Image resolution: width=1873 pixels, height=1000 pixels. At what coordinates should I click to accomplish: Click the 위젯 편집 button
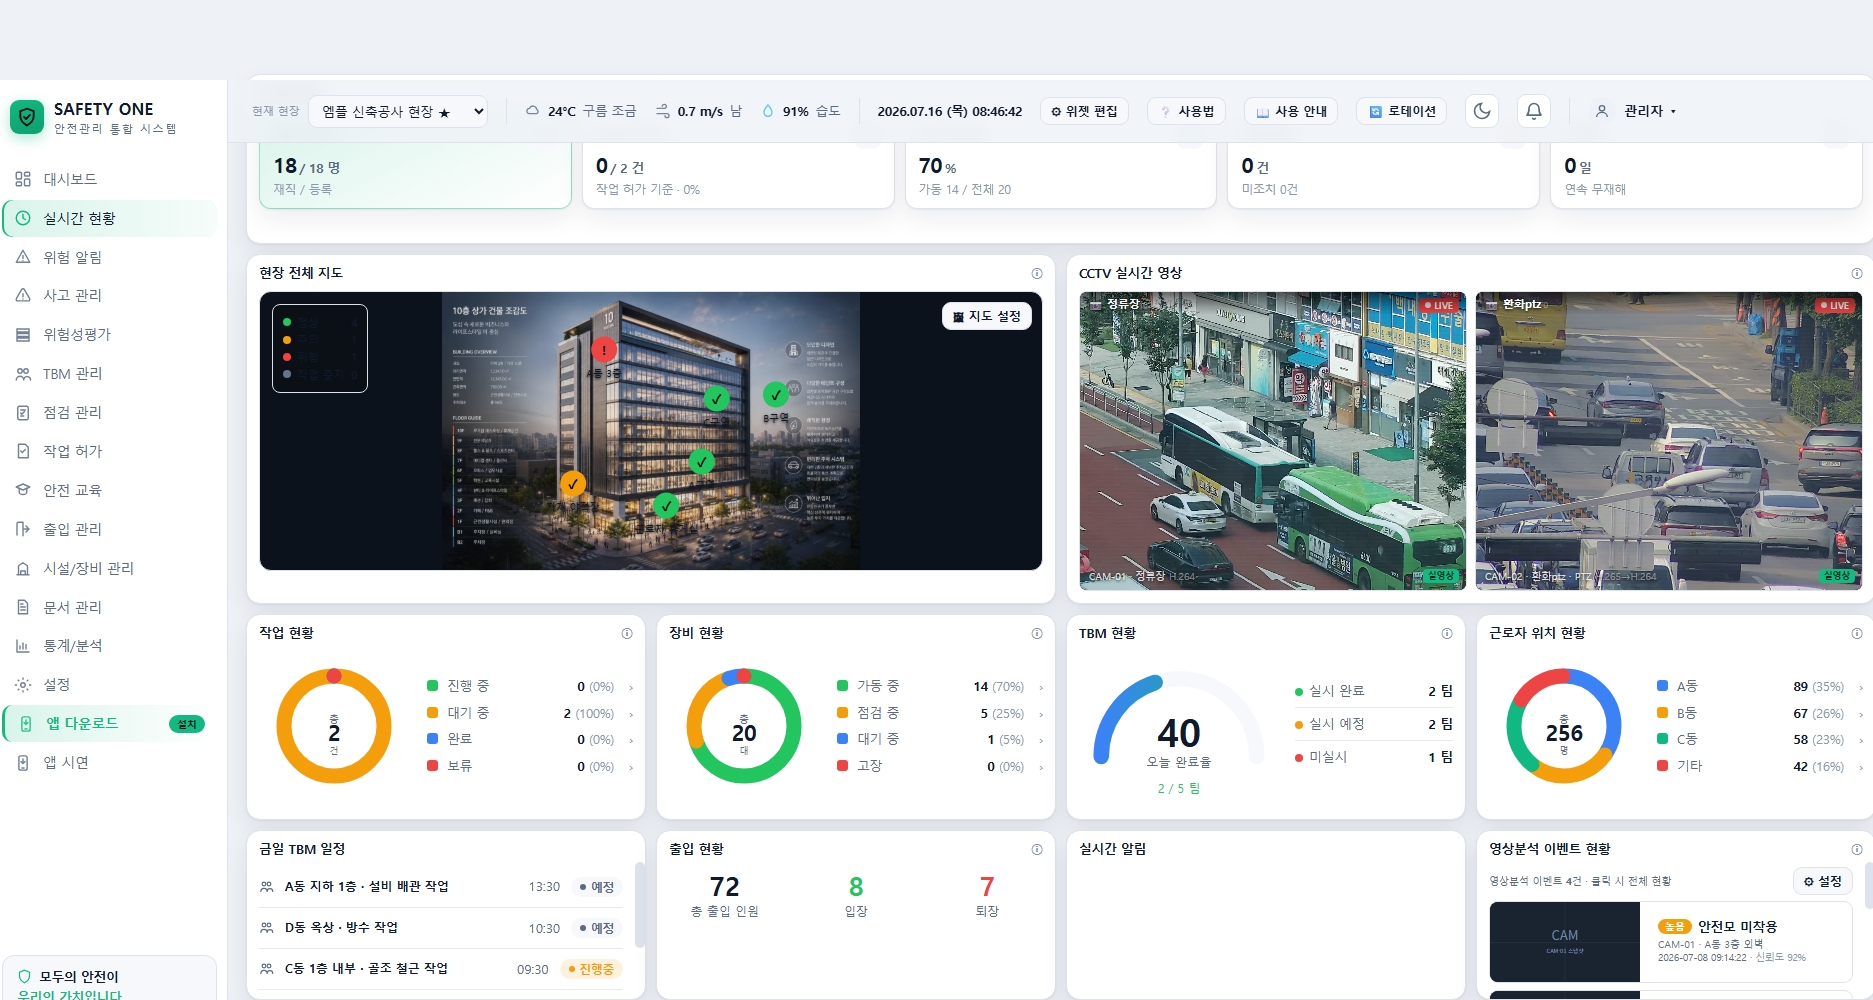coord(1084,111)
